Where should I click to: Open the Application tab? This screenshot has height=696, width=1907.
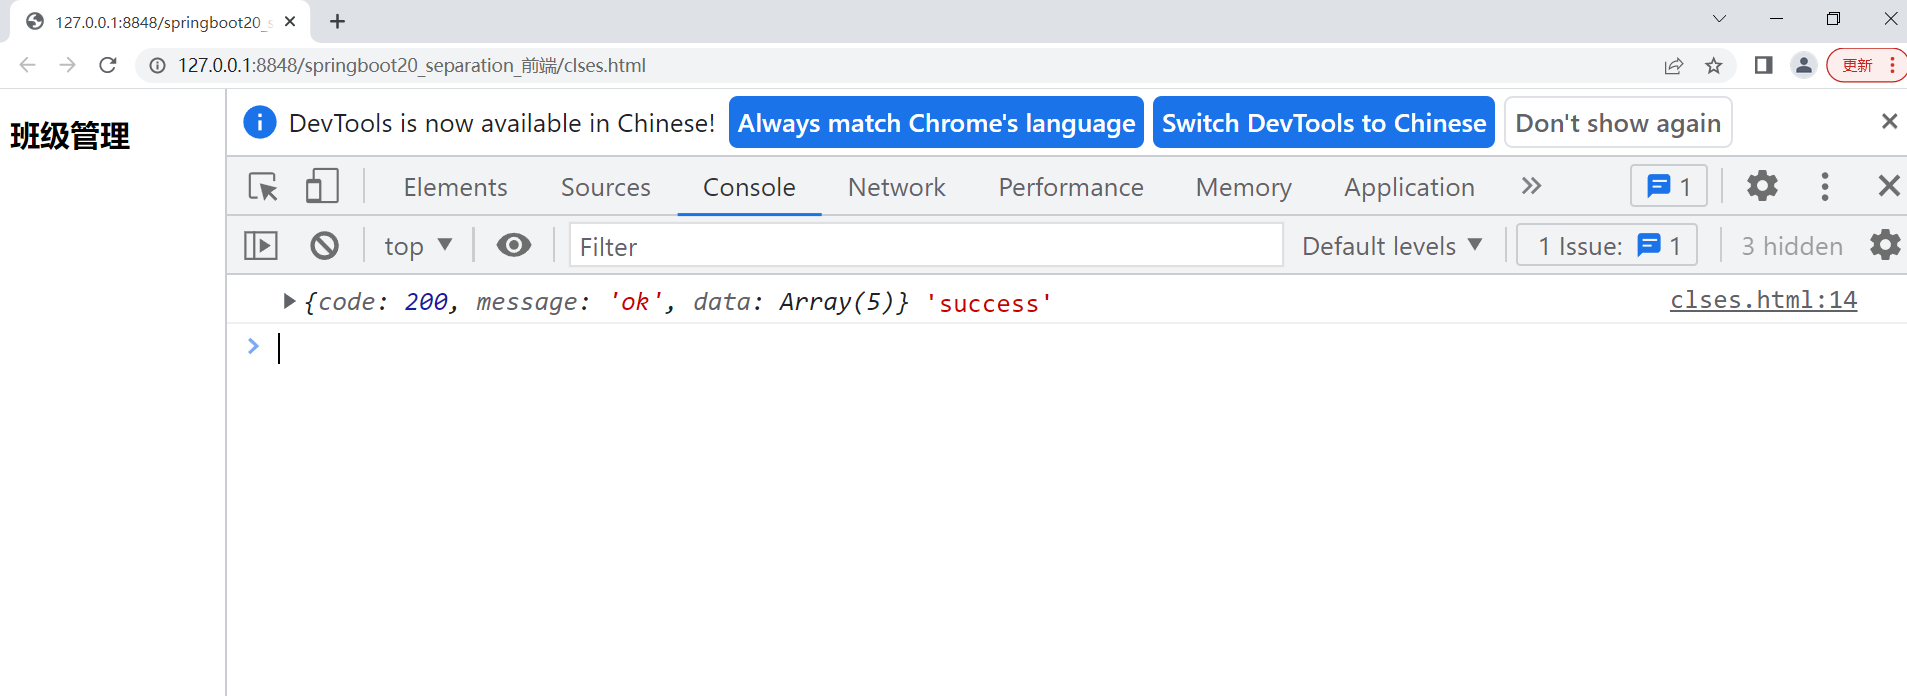1409,187
